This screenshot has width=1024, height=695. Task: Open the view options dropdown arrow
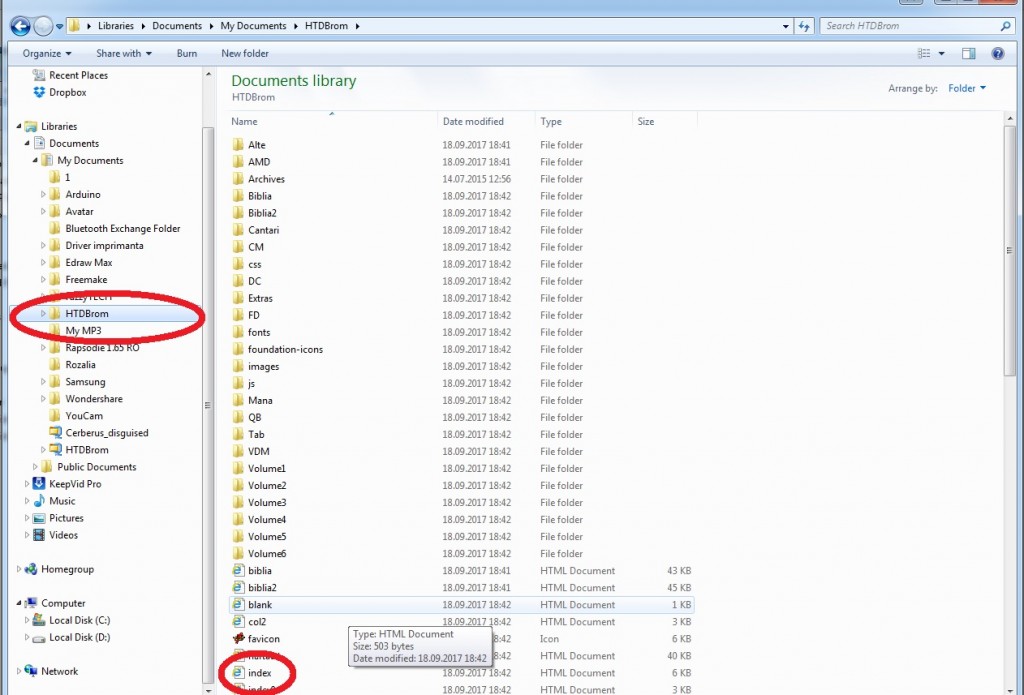[x=941, y=54]
